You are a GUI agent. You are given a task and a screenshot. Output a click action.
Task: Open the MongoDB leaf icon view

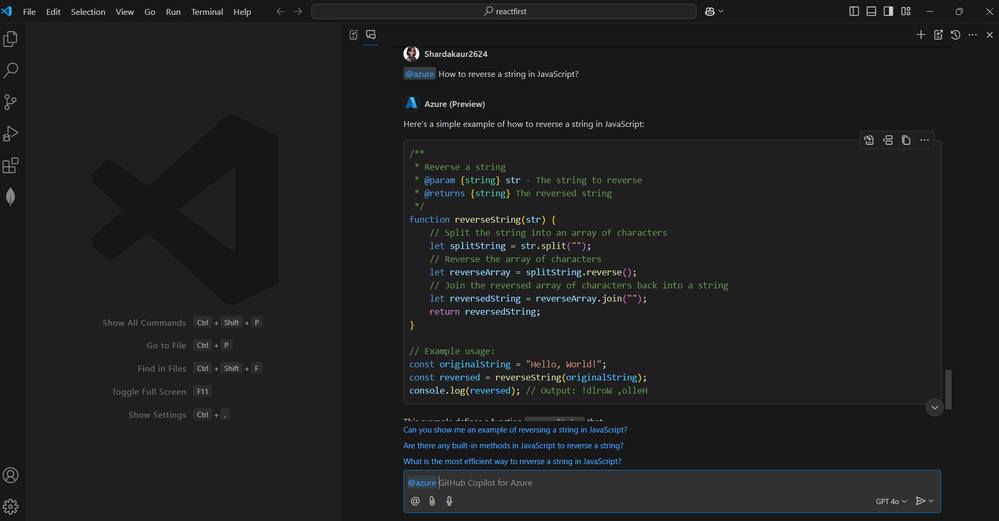[10, 197]
